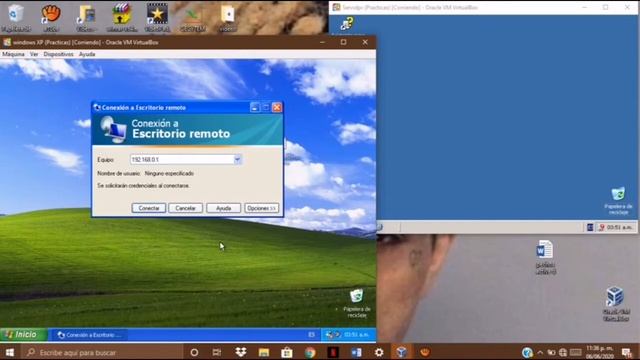Click the XP tray clock 03:51 a.m.
The height and width of the screenshot is (360, 640).
tap(356, 335)
